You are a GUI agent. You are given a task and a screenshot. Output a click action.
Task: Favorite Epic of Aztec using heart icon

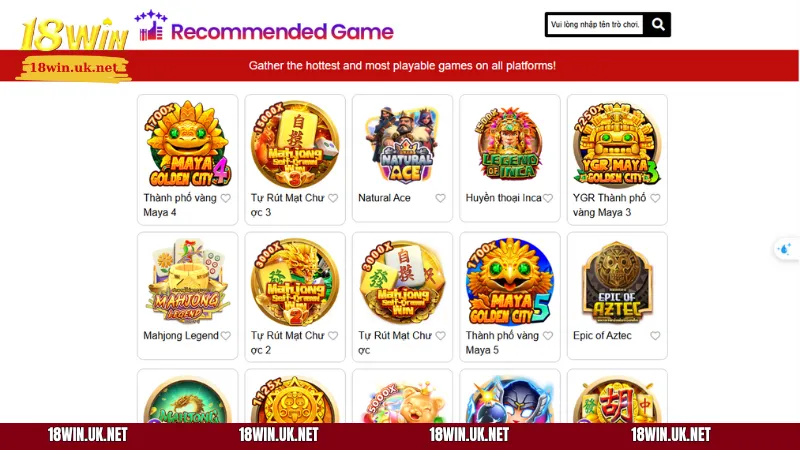coord(655,336)
